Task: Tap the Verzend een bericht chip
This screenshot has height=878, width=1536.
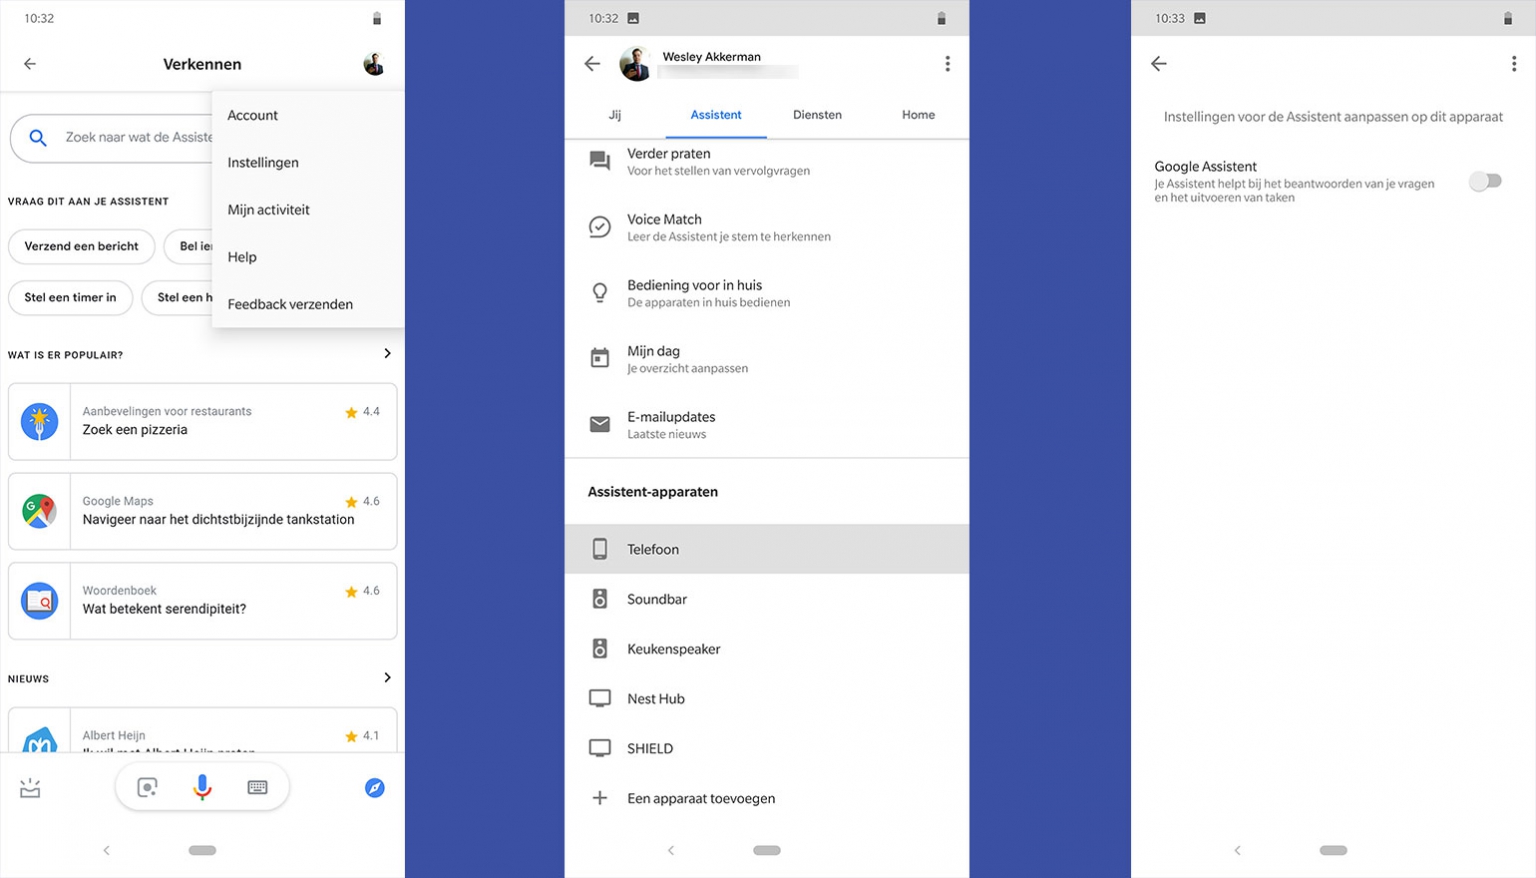Action: coord(81,246)
